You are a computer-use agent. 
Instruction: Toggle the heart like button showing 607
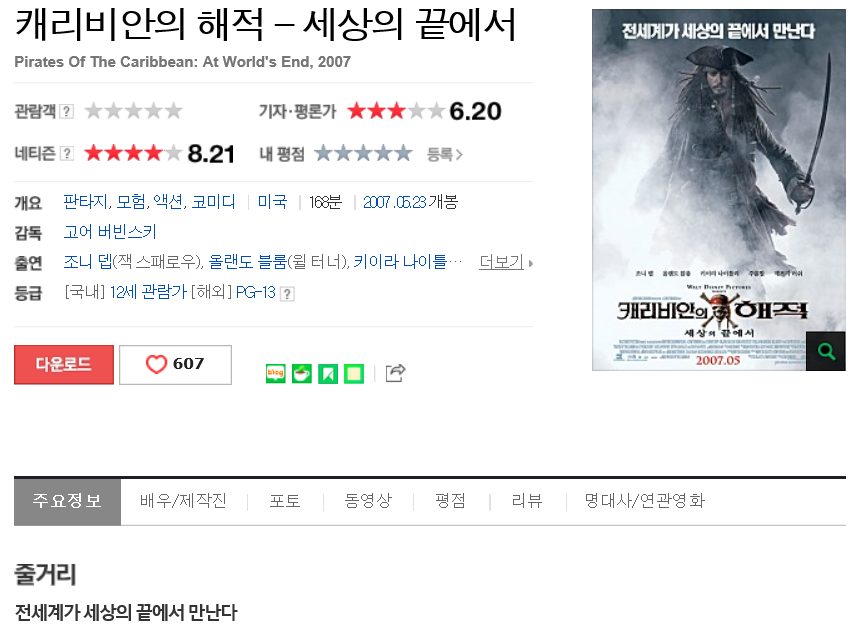[175, 365]
